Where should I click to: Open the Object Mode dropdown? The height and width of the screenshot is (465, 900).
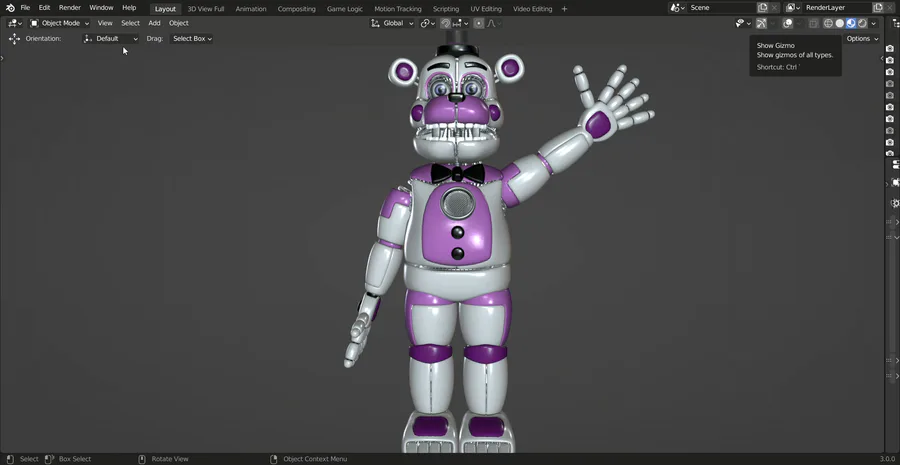pyautogui.click(x=60, y=23)
